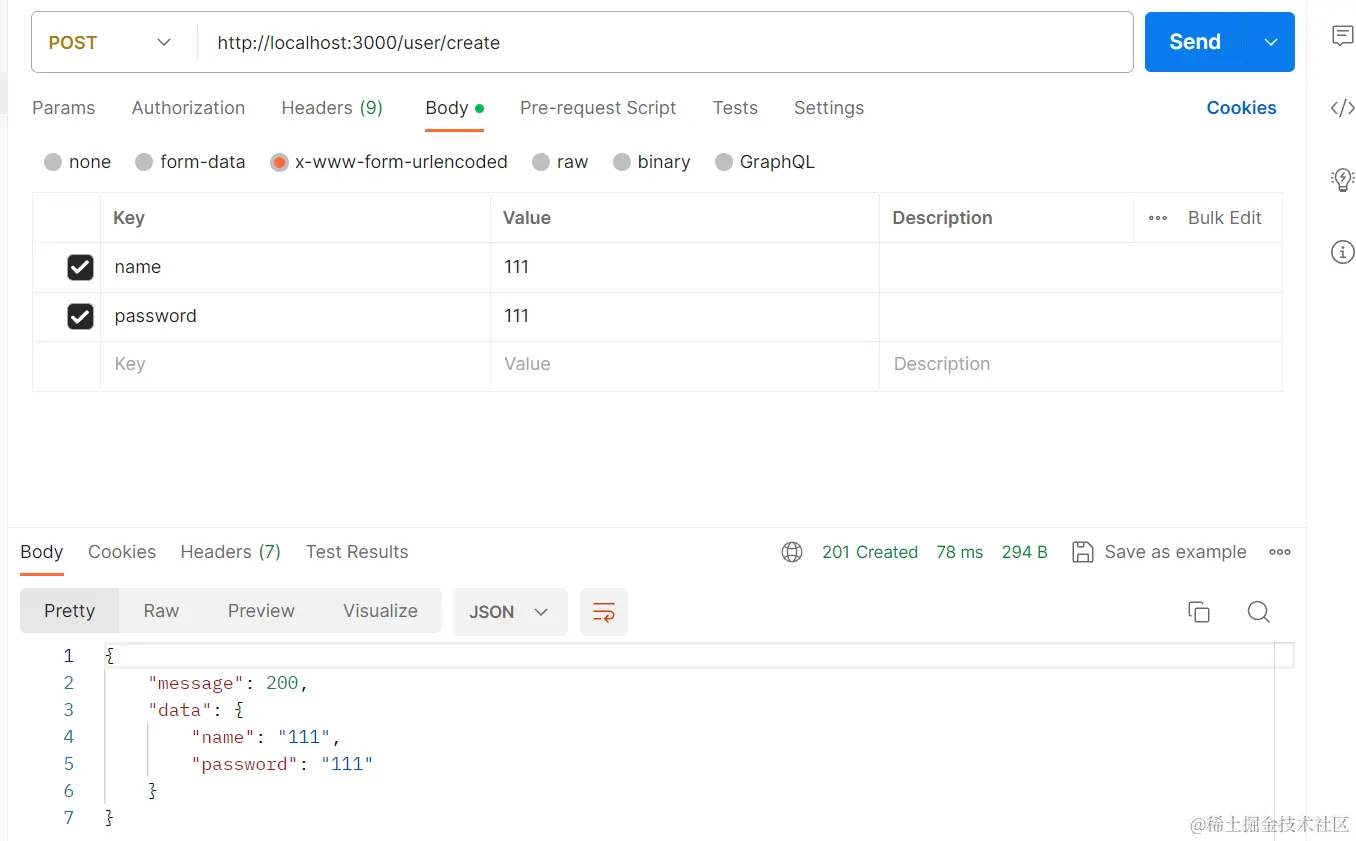
Task: Click the "message": 200 line
Action: point(228,683)
